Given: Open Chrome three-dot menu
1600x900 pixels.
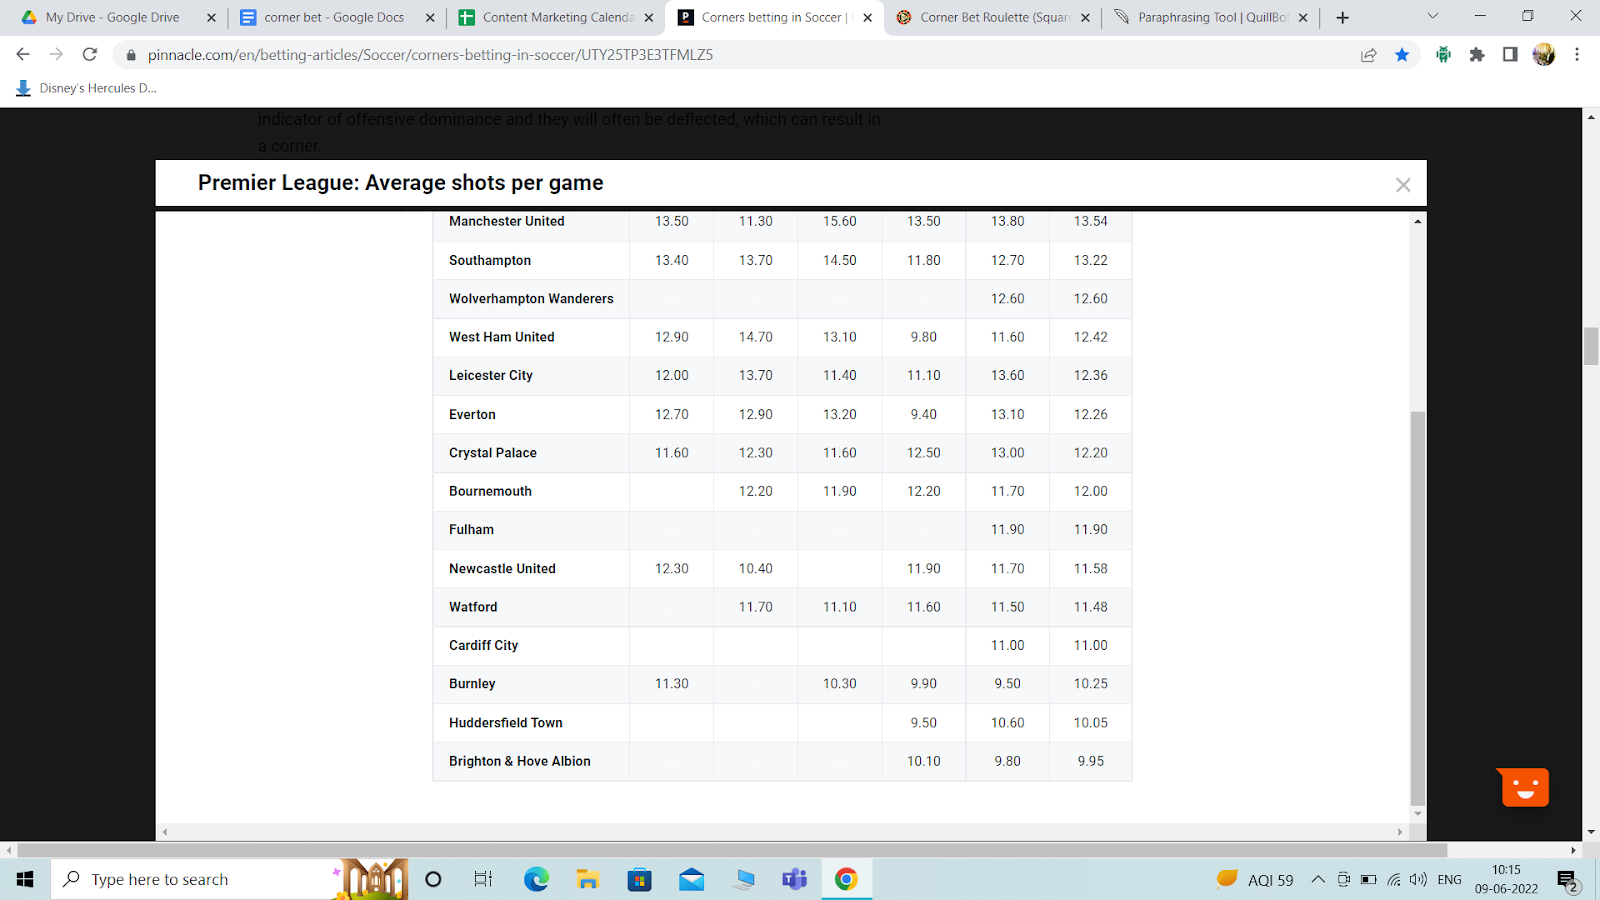Looking at the screenshot, I should [x=1577, y=55].
